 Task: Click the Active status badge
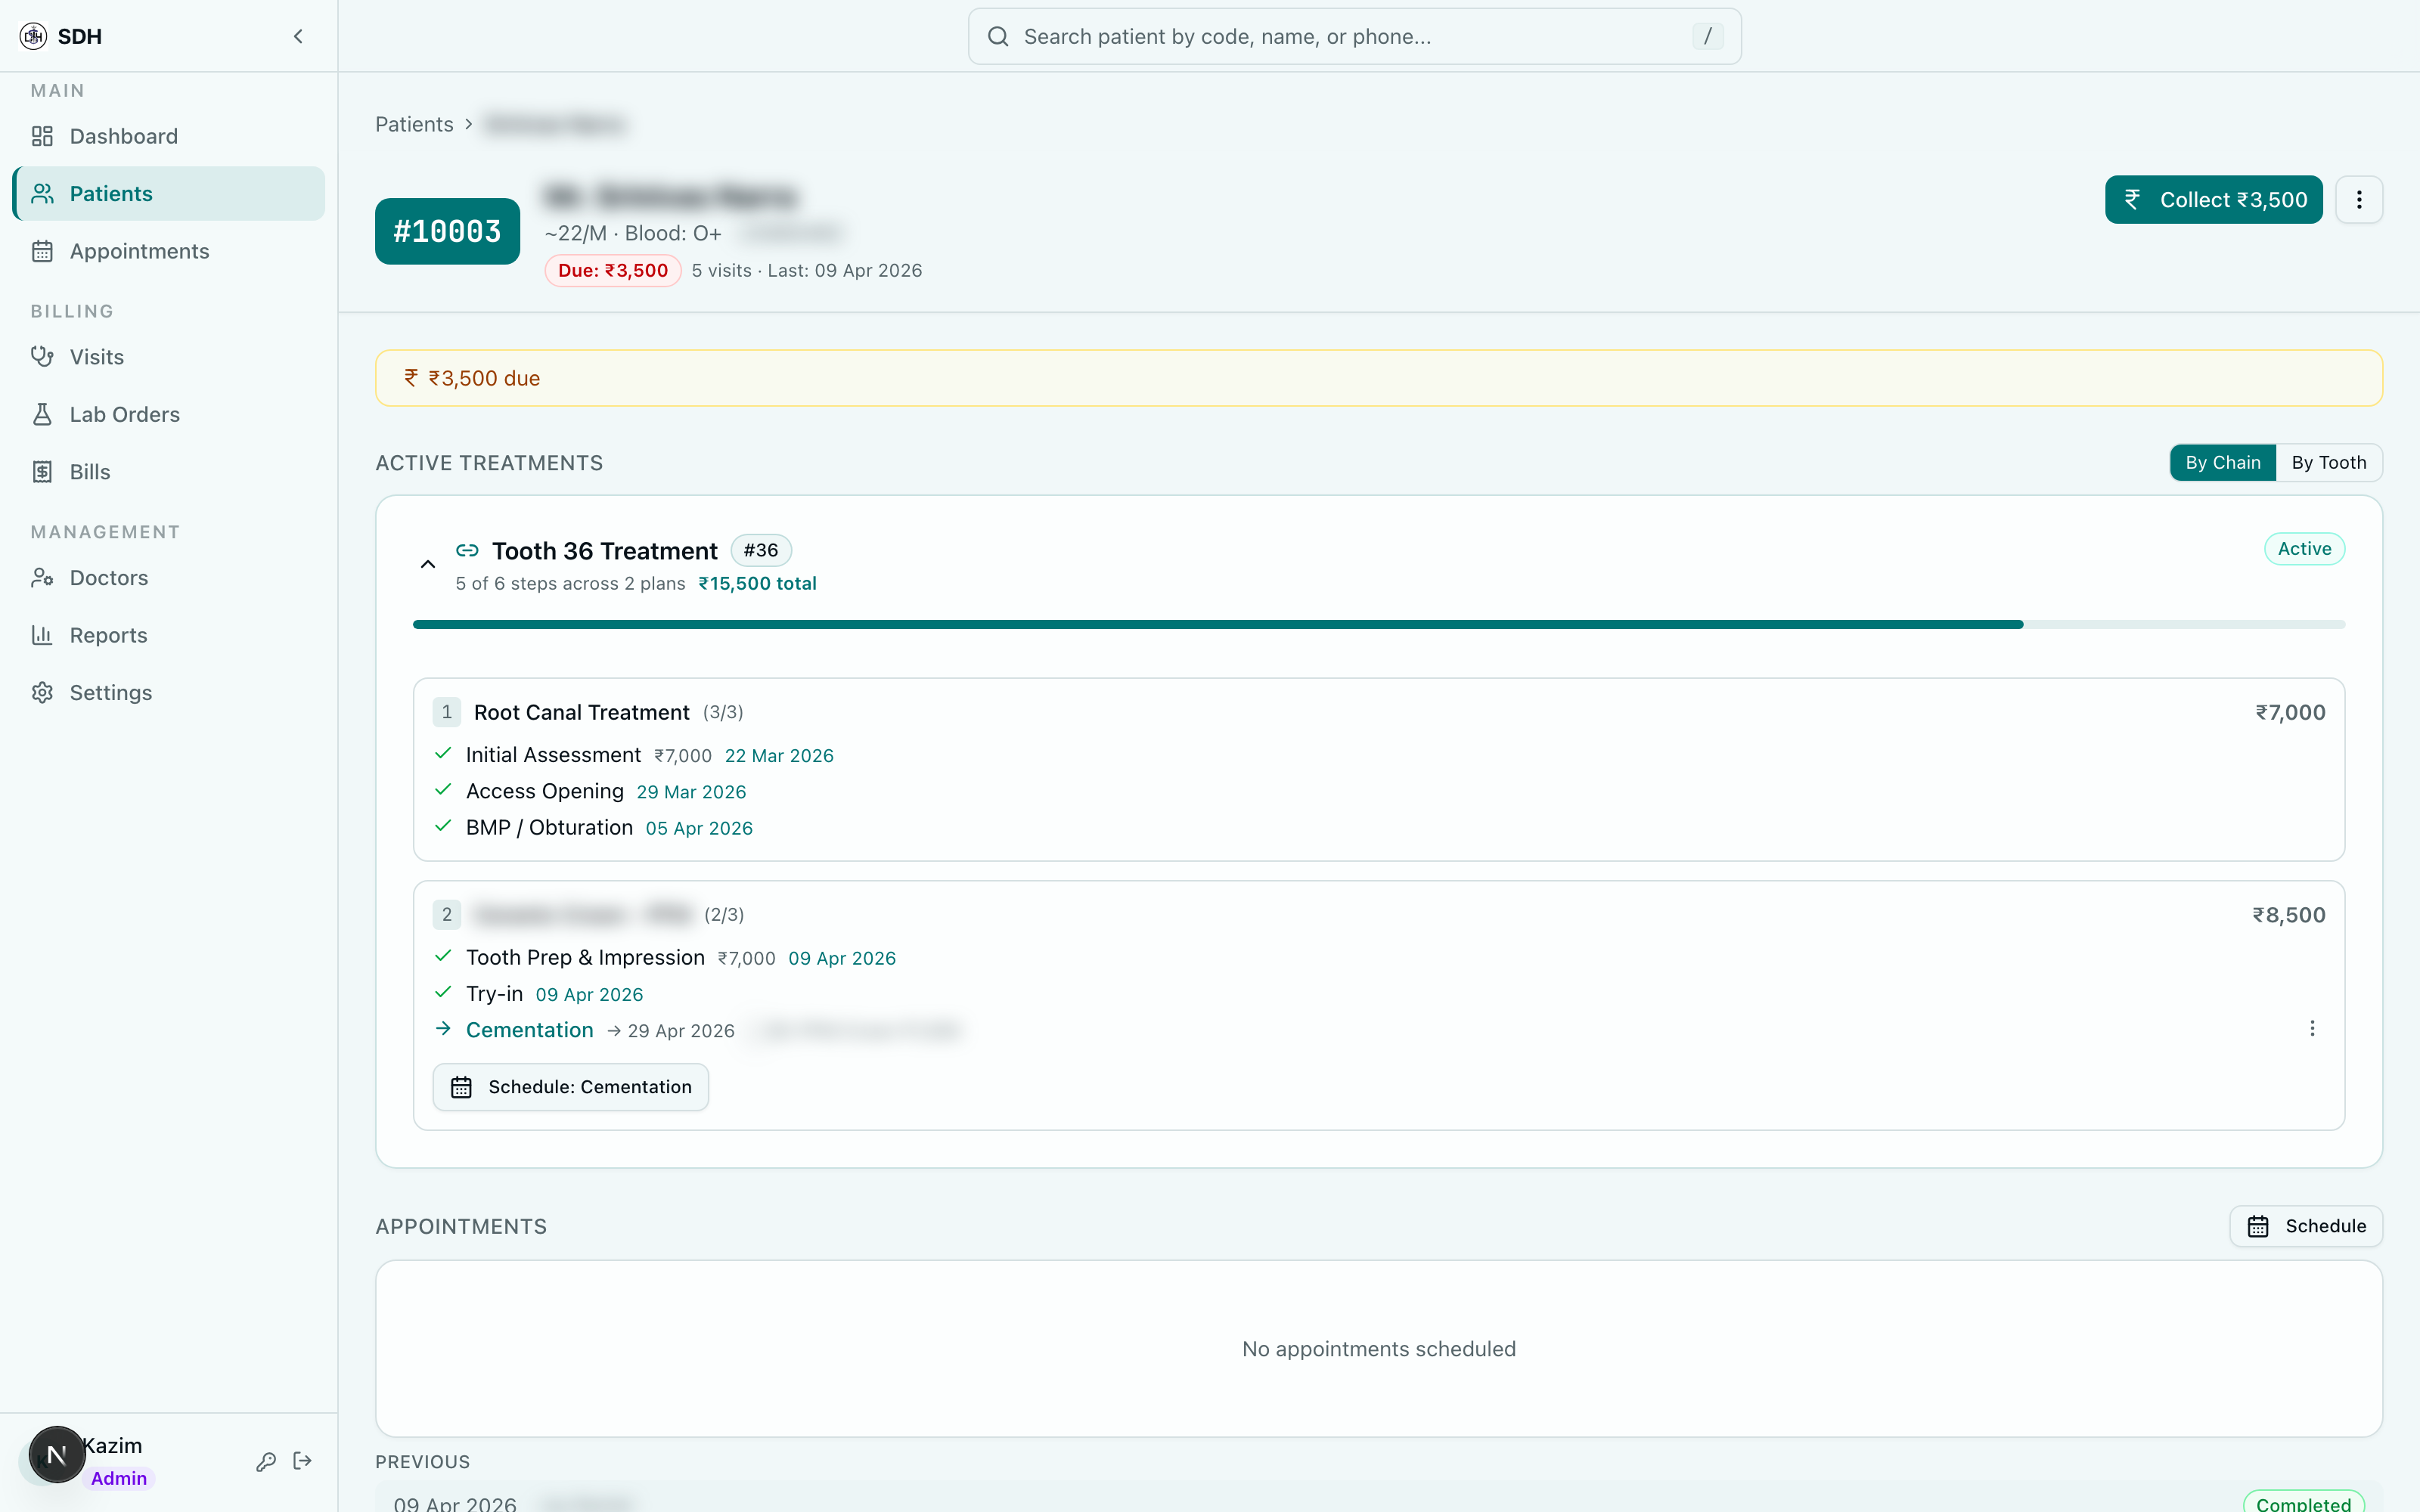coord(2304,549)
